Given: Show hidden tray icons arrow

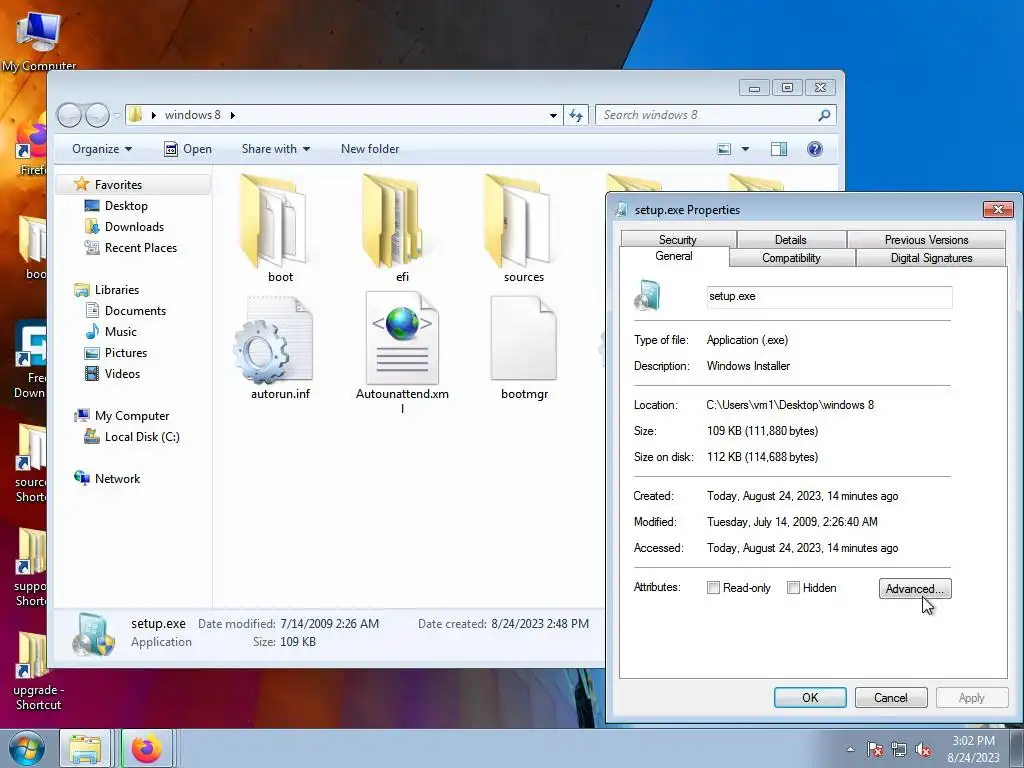Looking at the screenshot, I should tap(850, 750).
